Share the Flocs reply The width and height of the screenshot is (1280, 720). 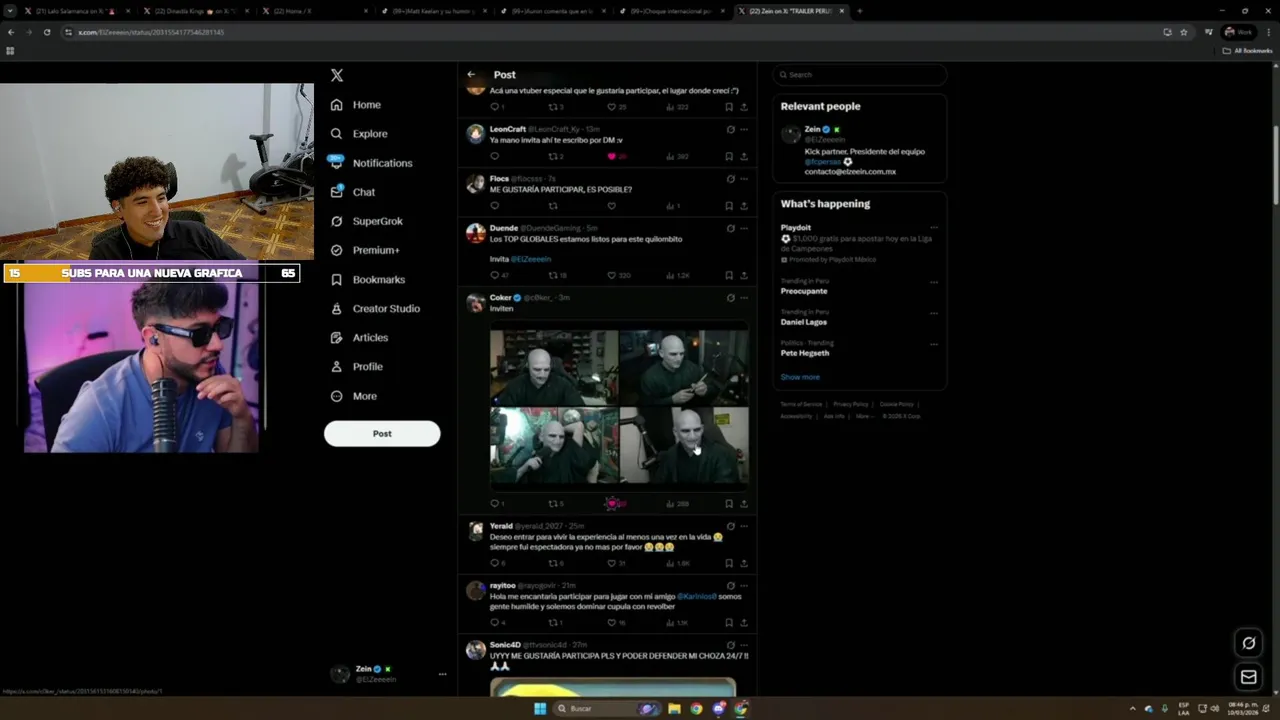pos(743,206)
